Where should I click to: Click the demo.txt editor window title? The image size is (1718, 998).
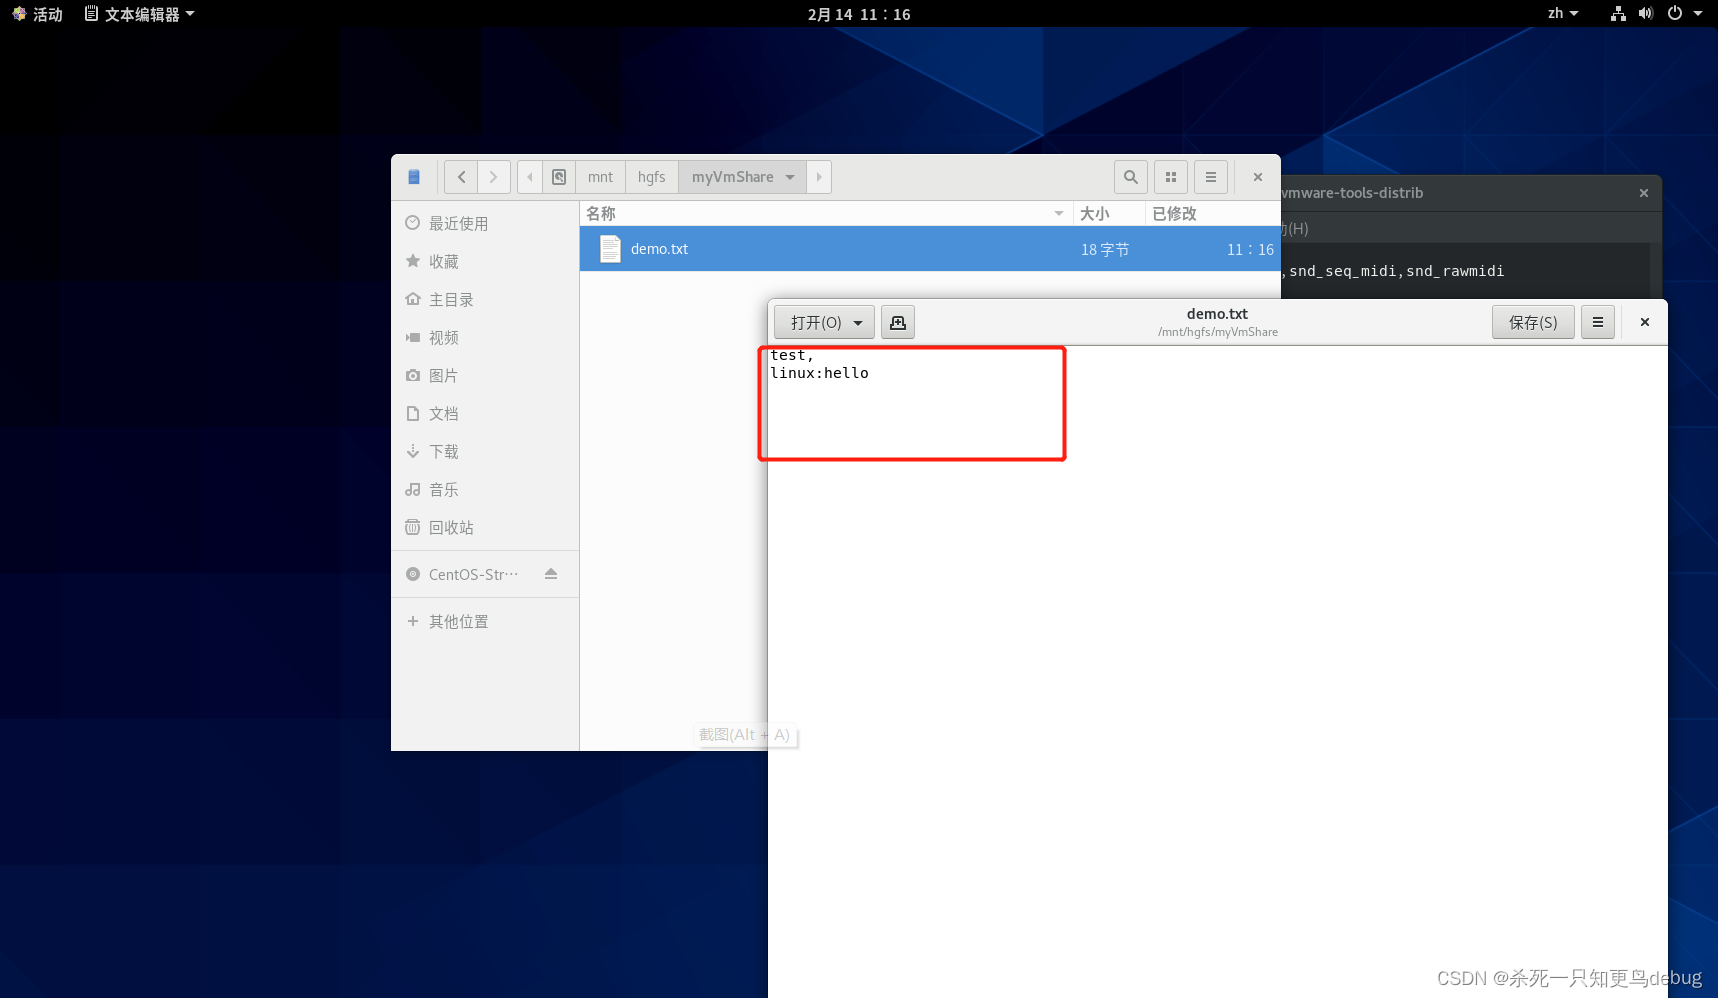click(x=1217, y=314)
